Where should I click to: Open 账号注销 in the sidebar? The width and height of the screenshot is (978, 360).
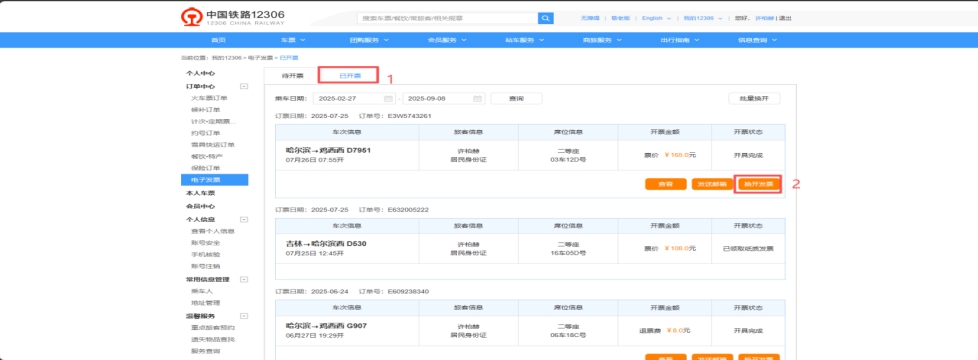pos(206,266)
